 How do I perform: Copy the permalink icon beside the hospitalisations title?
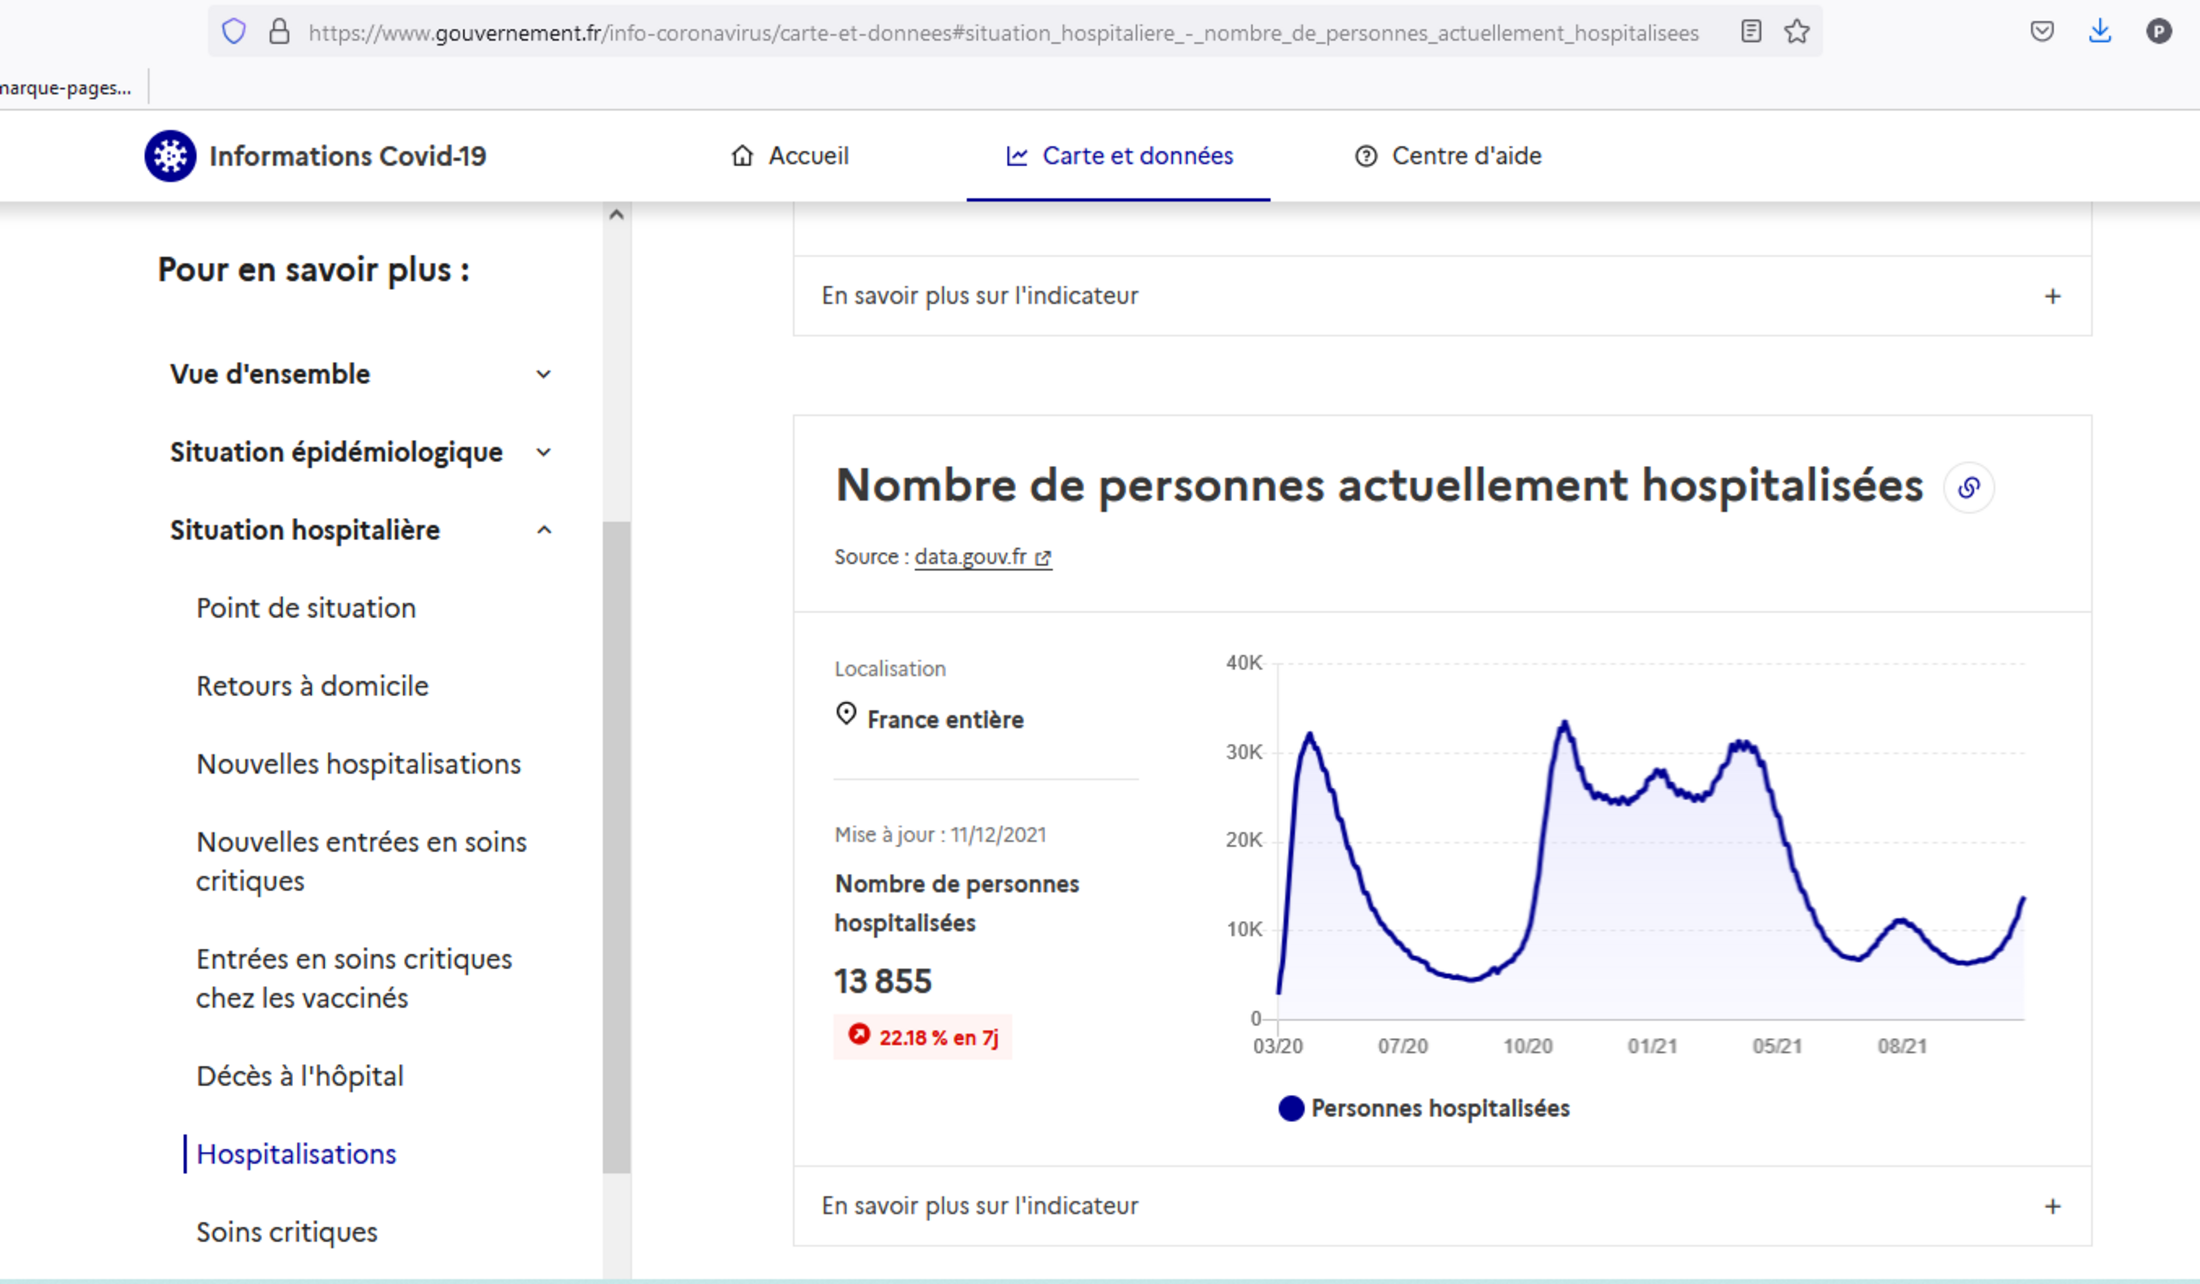pos(1968,487)
